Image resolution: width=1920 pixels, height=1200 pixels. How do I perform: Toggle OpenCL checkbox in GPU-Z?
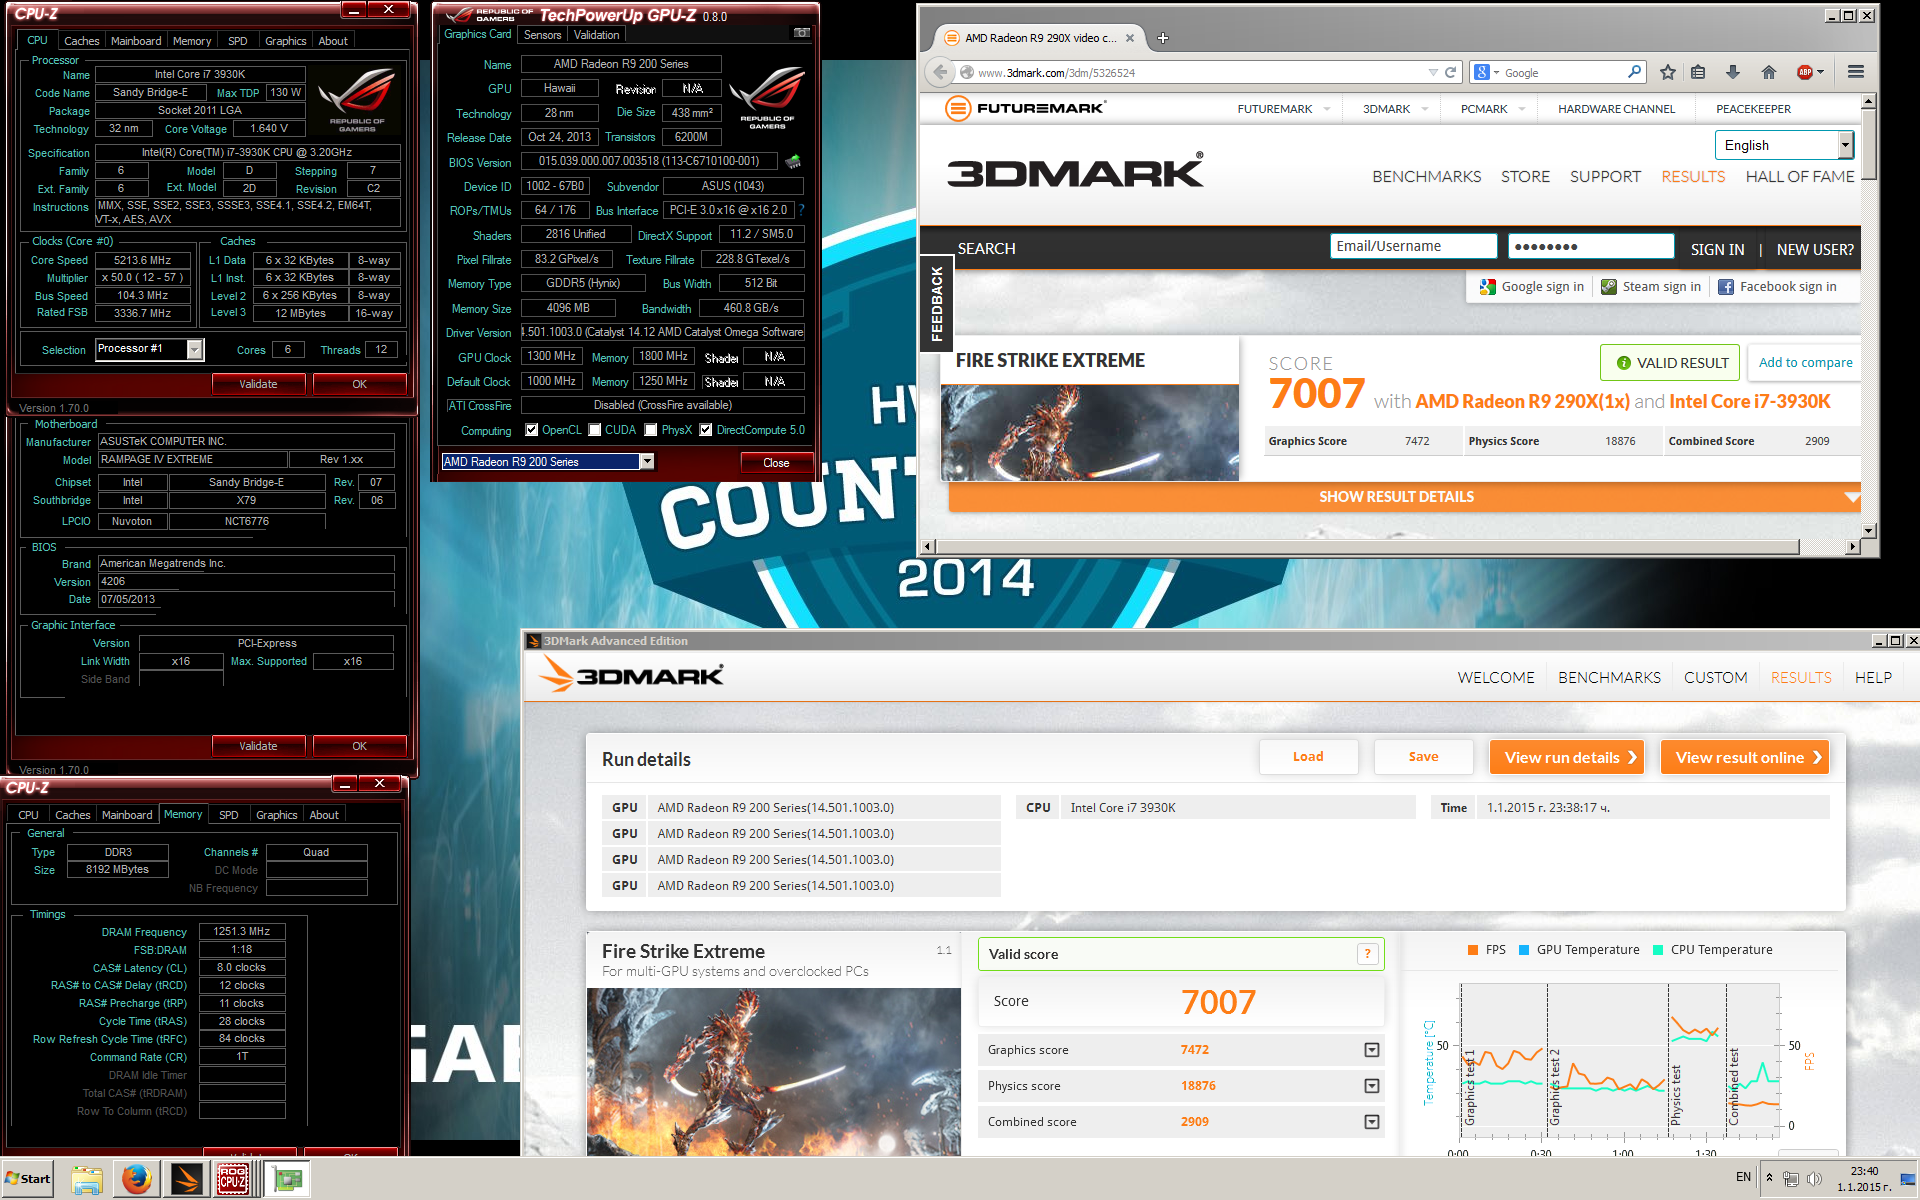tap(531, 430)
